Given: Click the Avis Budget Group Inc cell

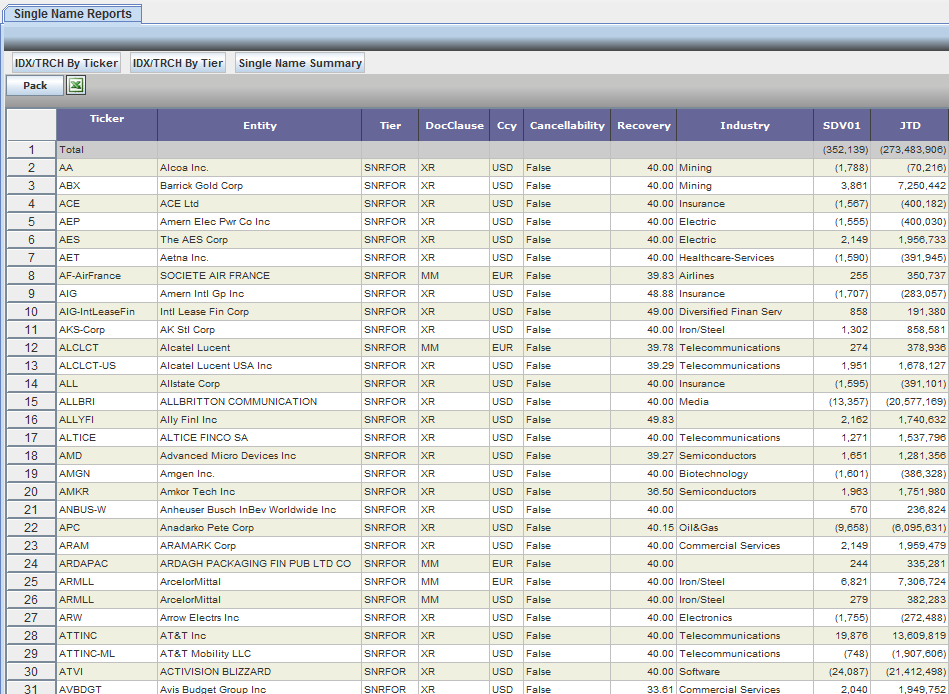Looking at the screenshot, I should [260, 688].
